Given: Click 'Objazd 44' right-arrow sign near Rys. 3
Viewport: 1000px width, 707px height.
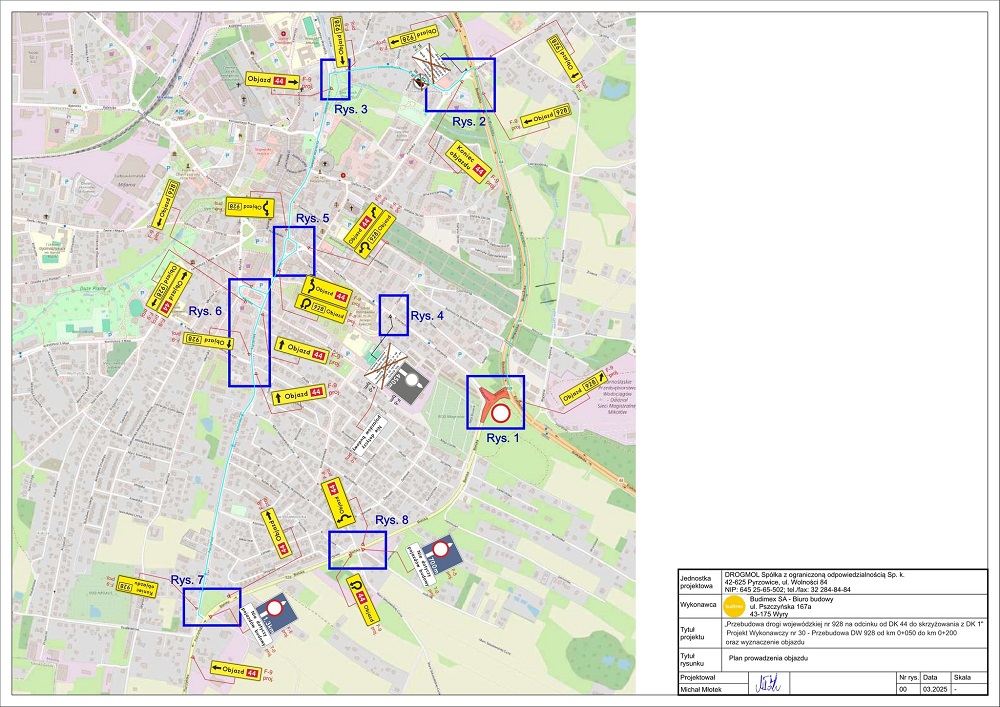Looking at the screenshot, I should (273, 81).
